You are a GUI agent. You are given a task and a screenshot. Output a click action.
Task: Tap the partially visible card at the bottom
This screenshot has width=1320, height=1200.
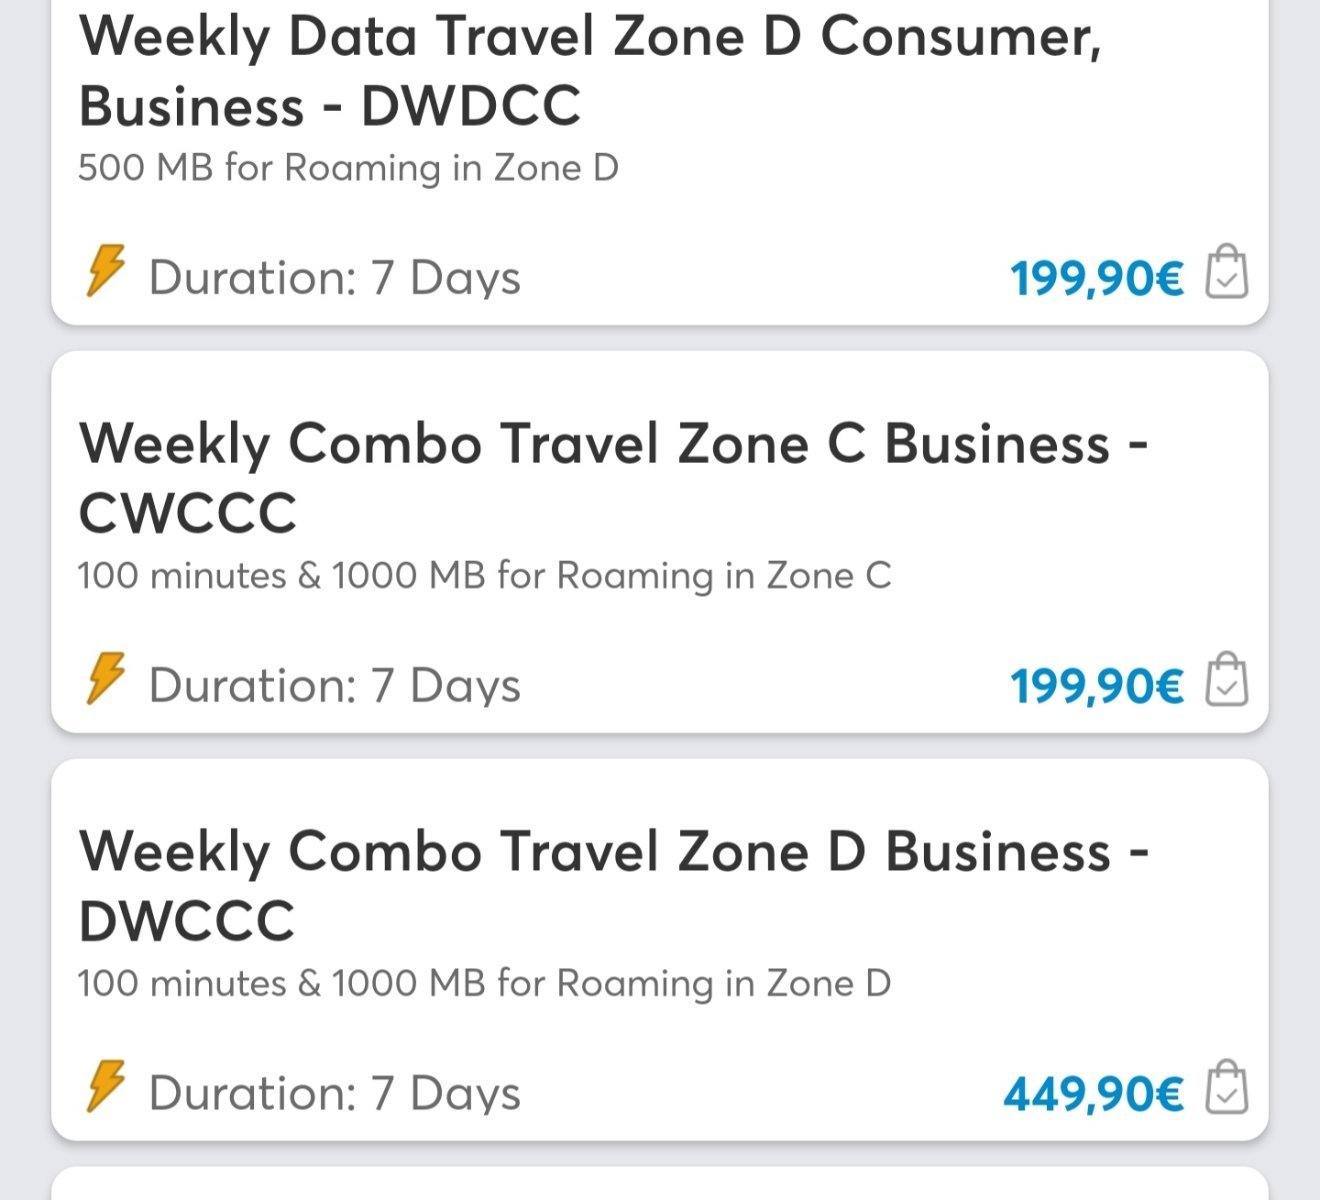(660, 1186)
